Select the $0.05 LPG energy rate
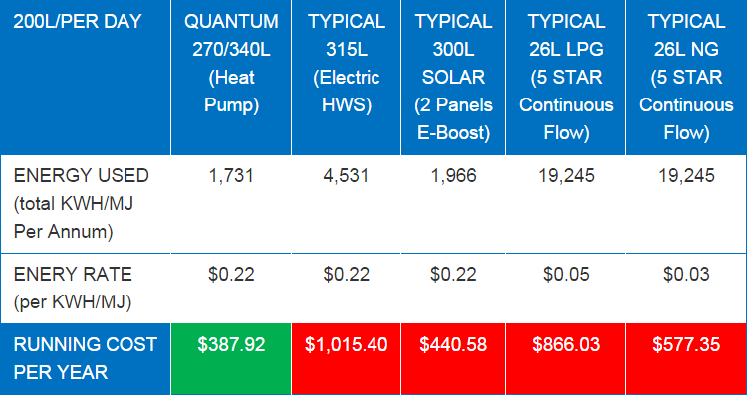Screen dimensions: 748x395 click(x=566, y=274)
